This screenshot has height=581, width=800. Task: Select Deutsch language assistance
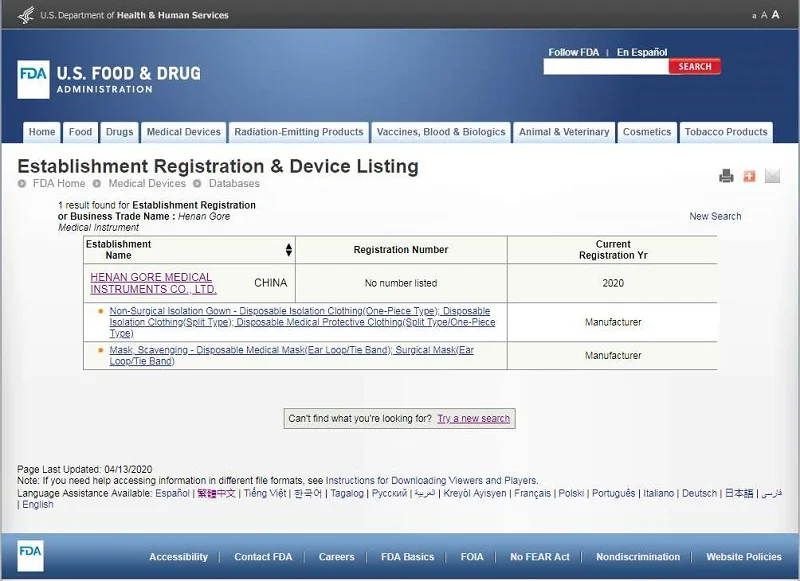699,493
